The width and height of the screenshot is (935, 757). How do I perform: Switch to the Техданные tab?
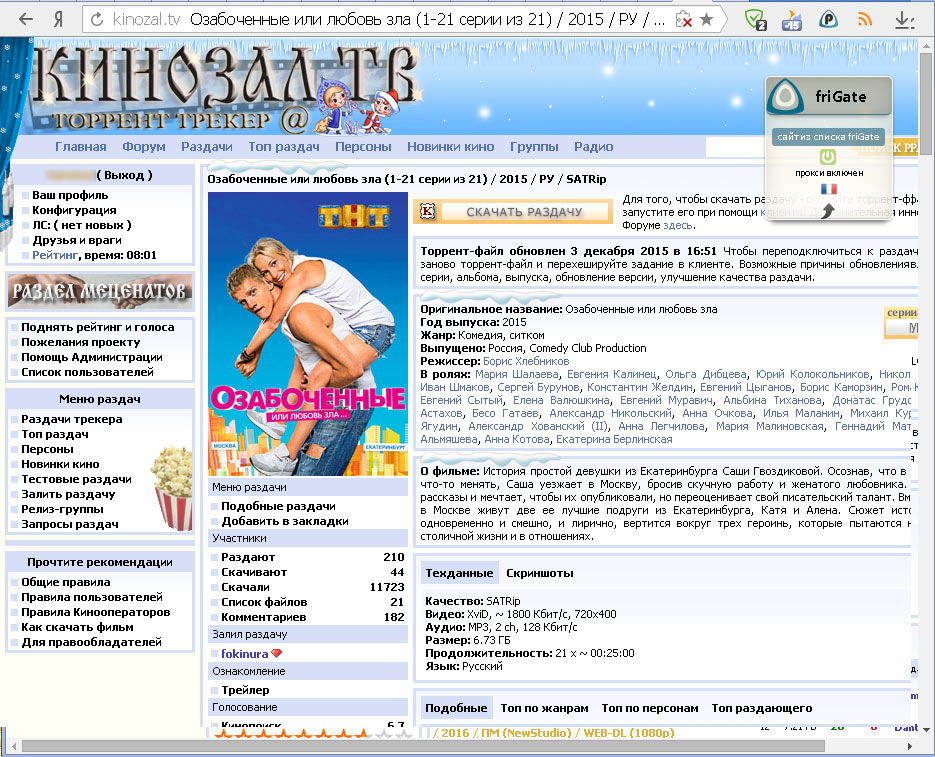pyautogui.click(x=459, y=573)
